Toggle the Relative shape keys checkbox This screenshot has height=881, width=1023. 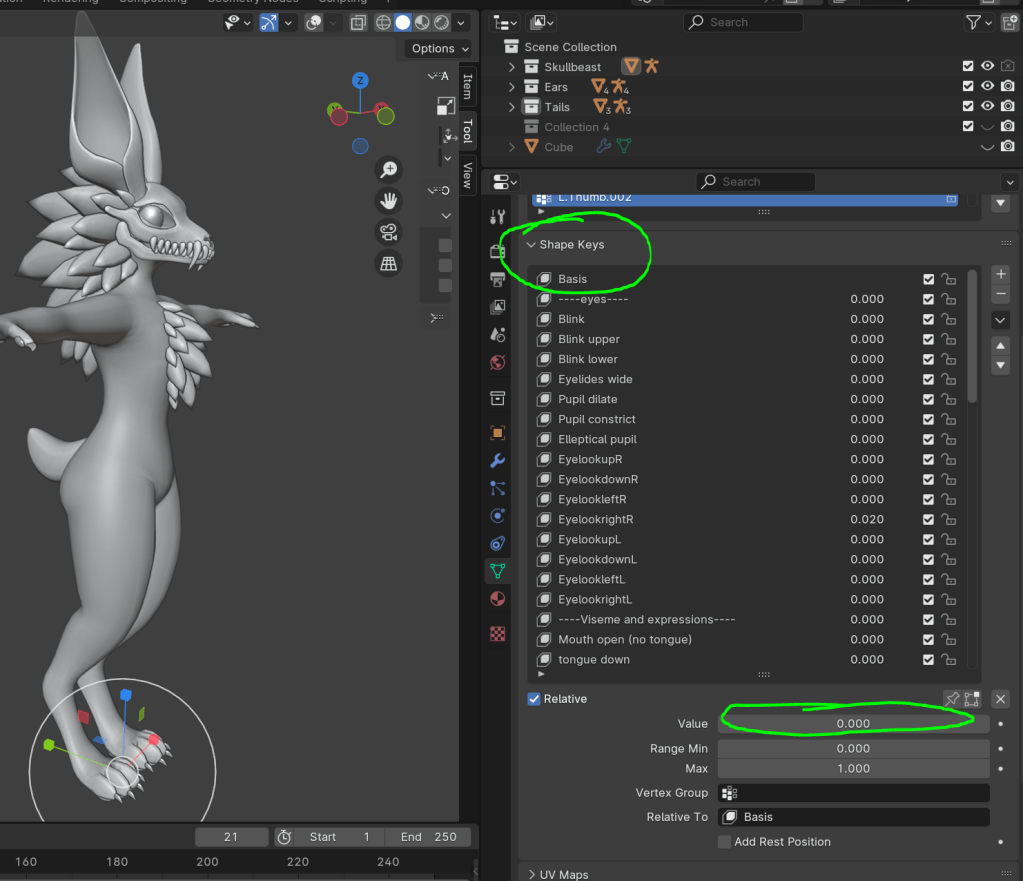point(534,699)
